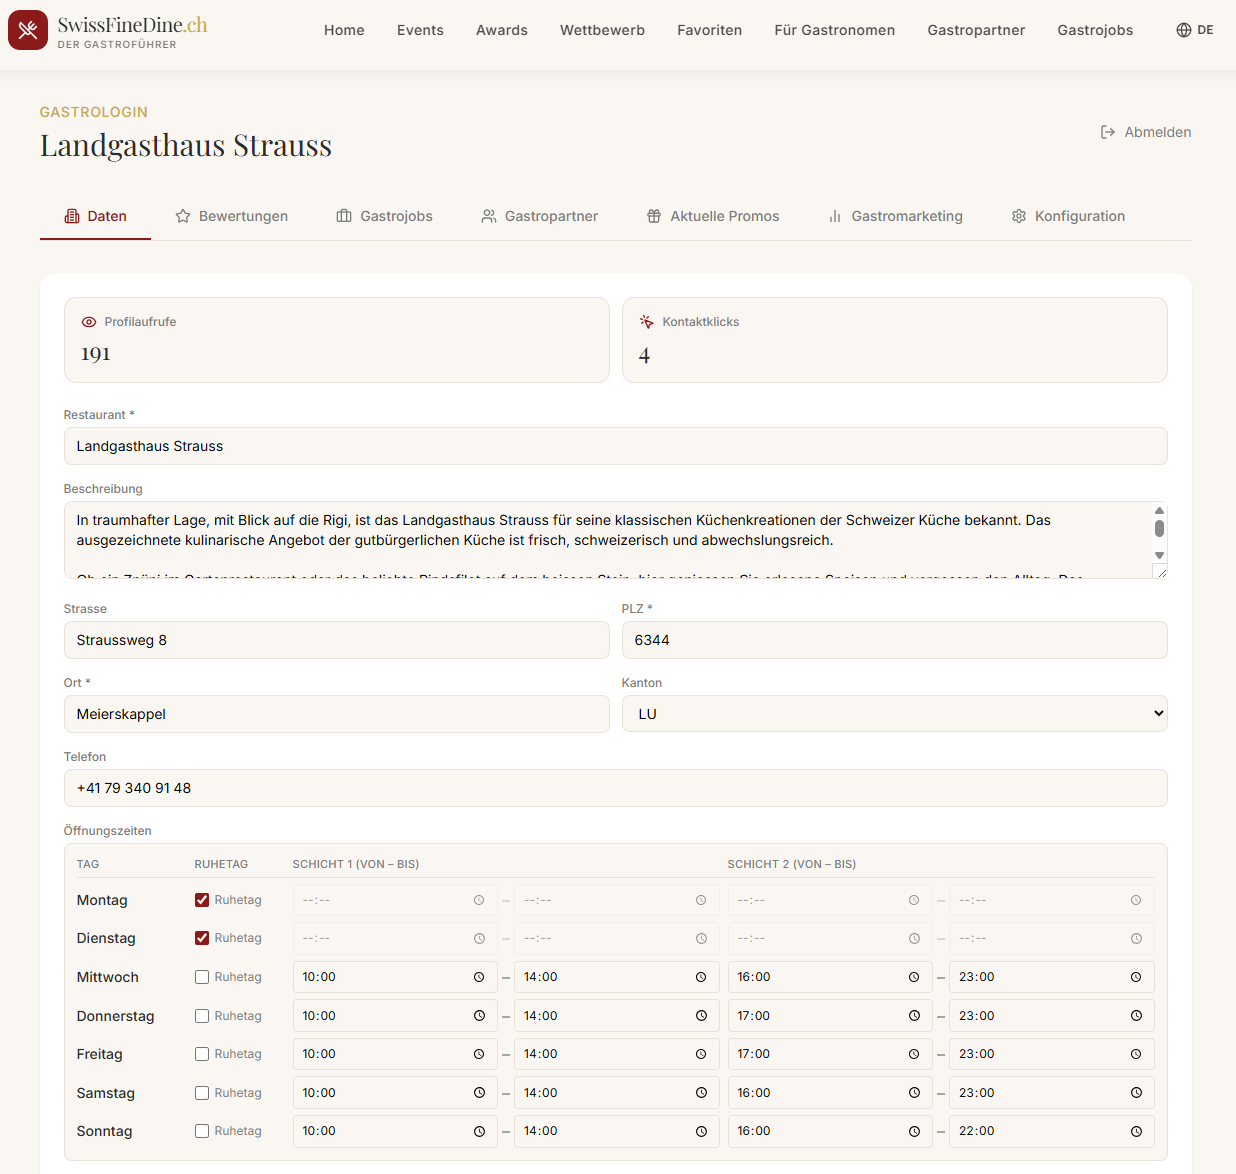1236x1174 pixels.
Task: Open the clock picker for Sonntag 22:00
Action: pyautogui.click(x=1136, y=1131)
